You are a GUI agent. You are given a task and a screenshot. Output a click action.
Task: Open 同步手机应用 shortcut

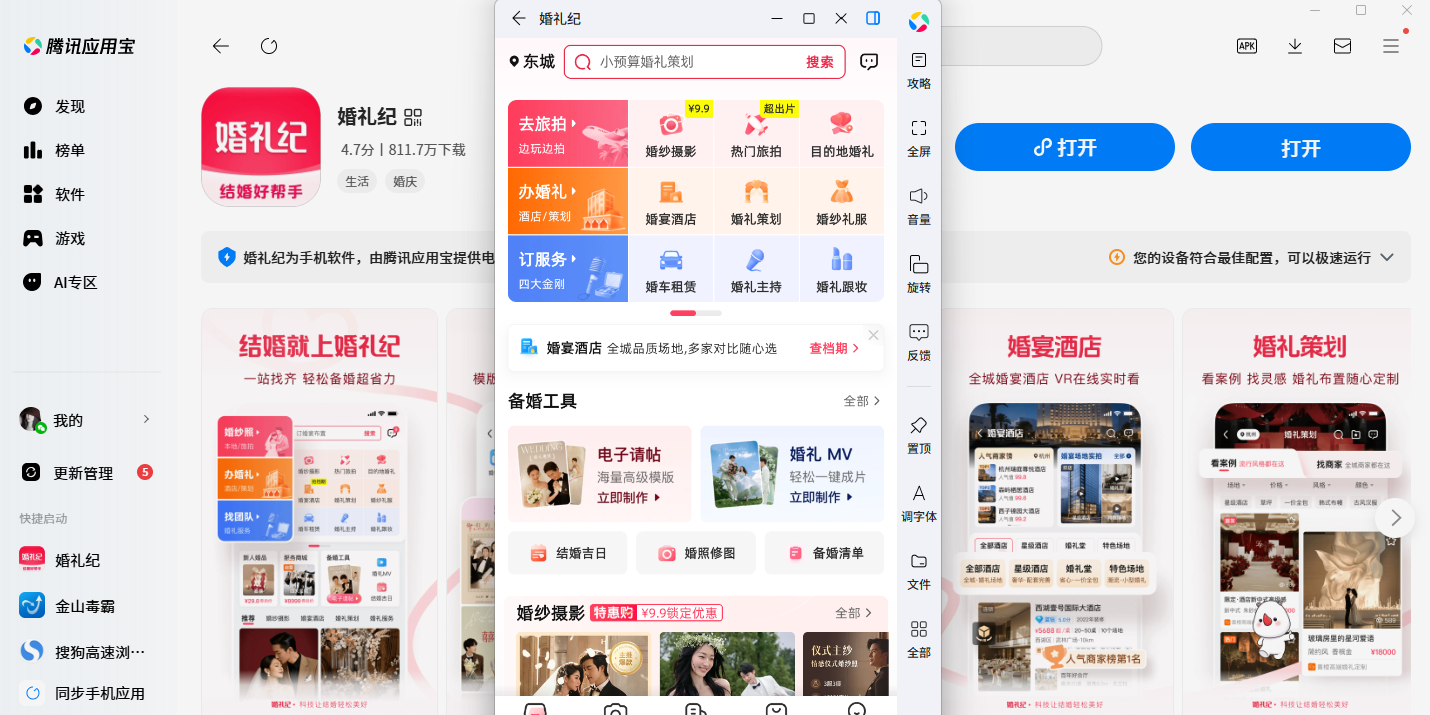pos(80,693)
